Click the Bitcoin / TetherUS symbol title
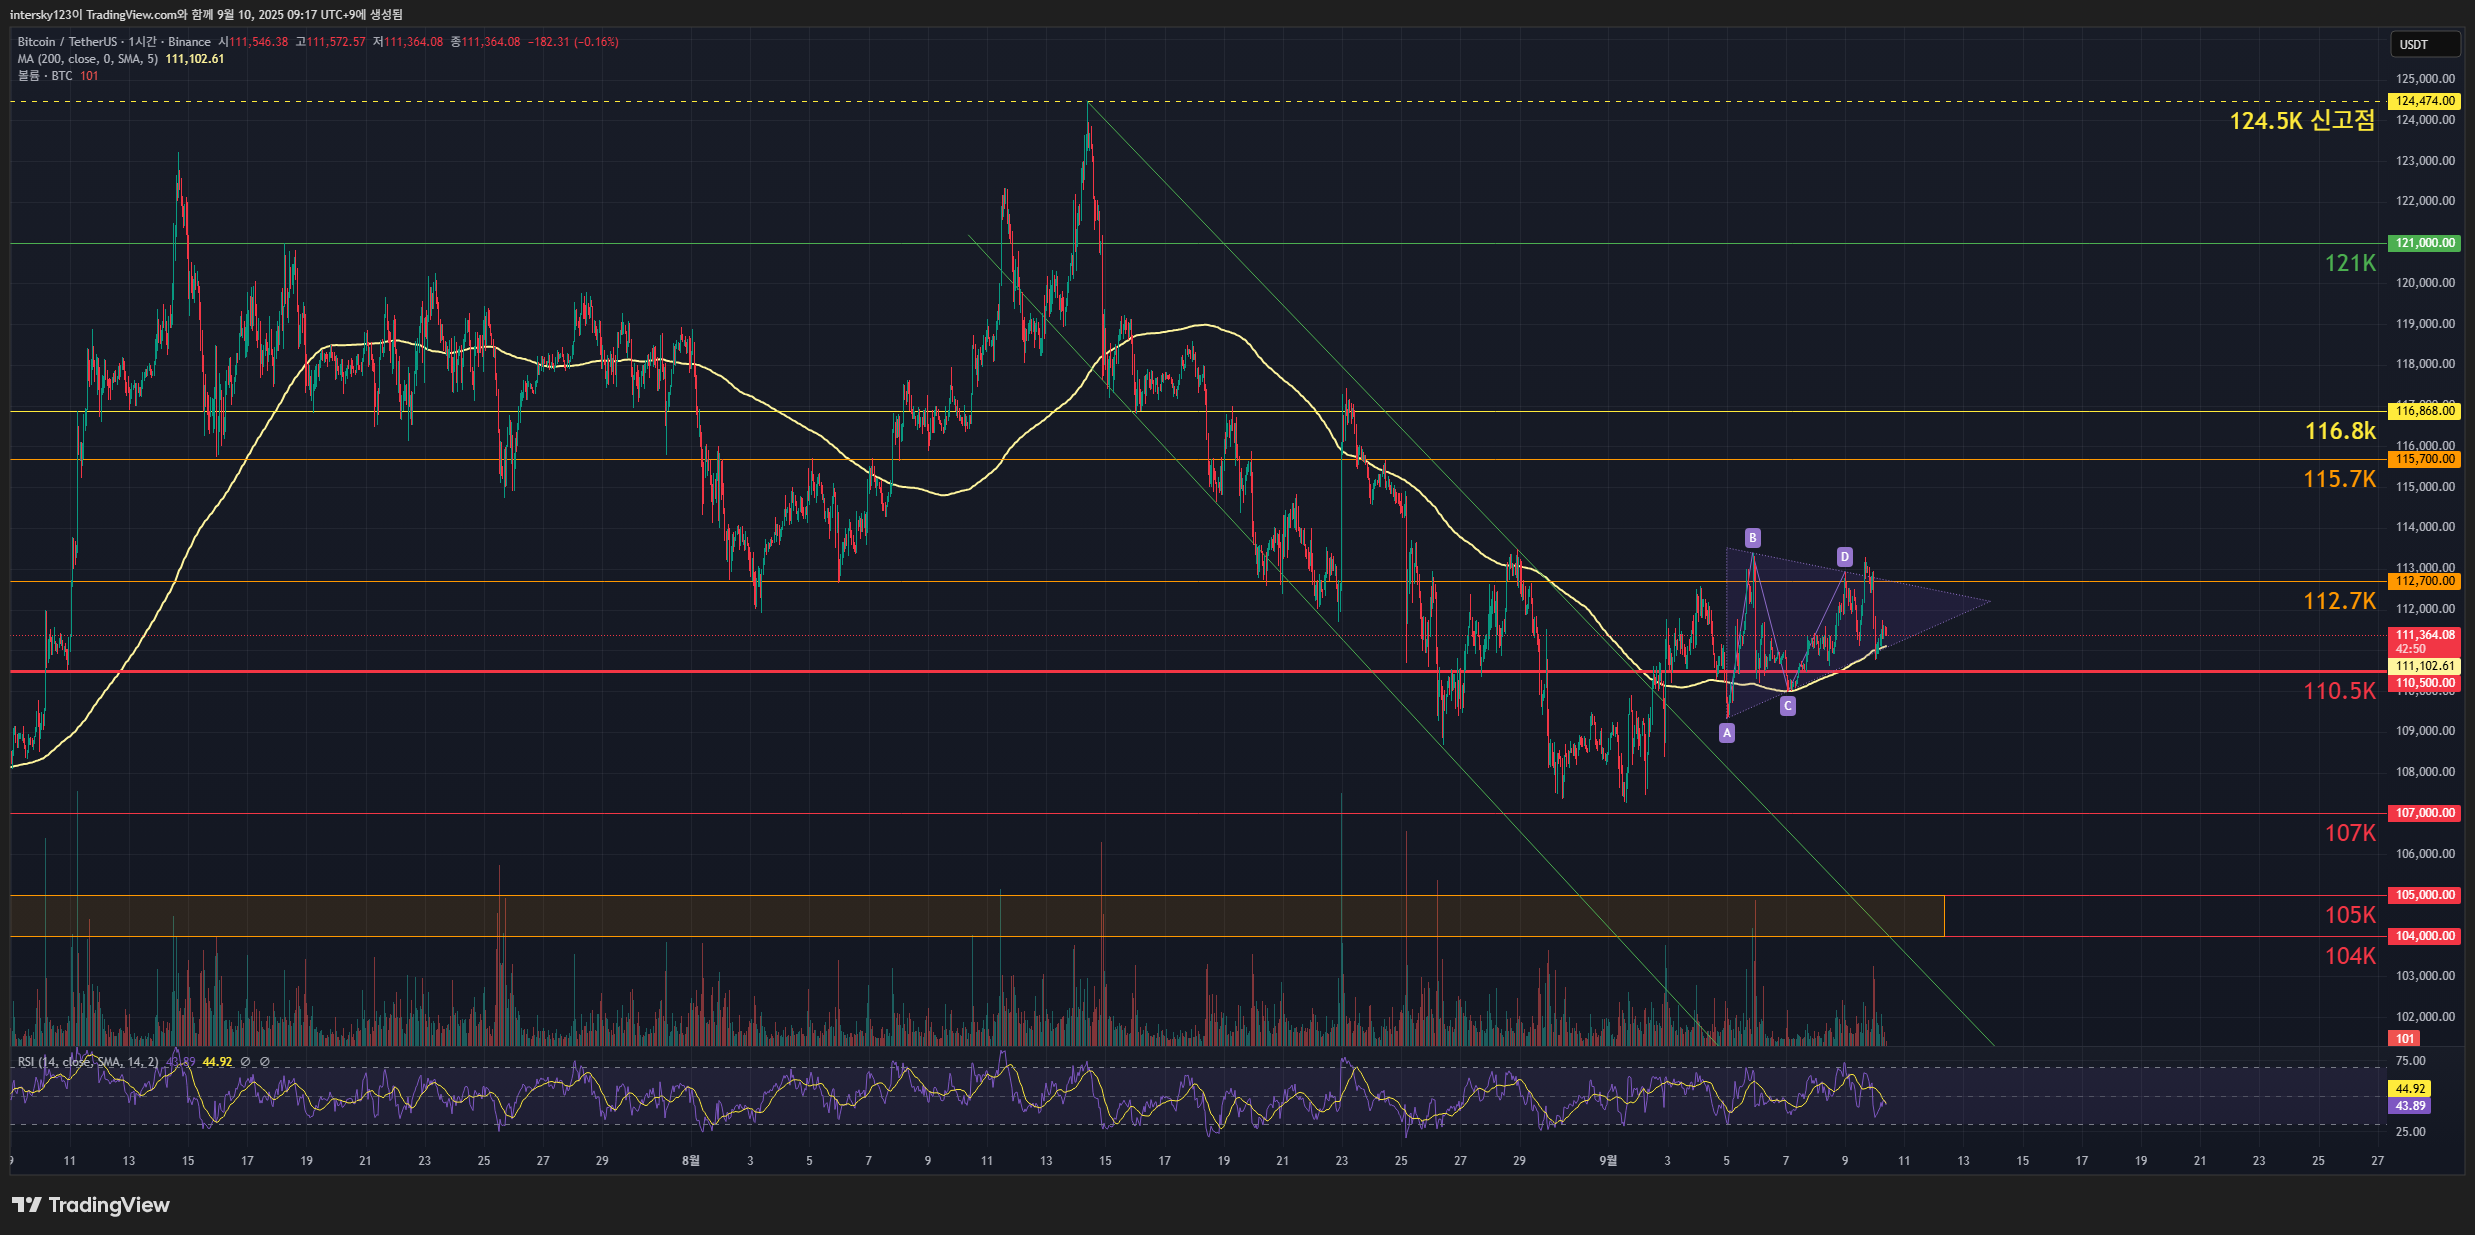 [114, 42]
